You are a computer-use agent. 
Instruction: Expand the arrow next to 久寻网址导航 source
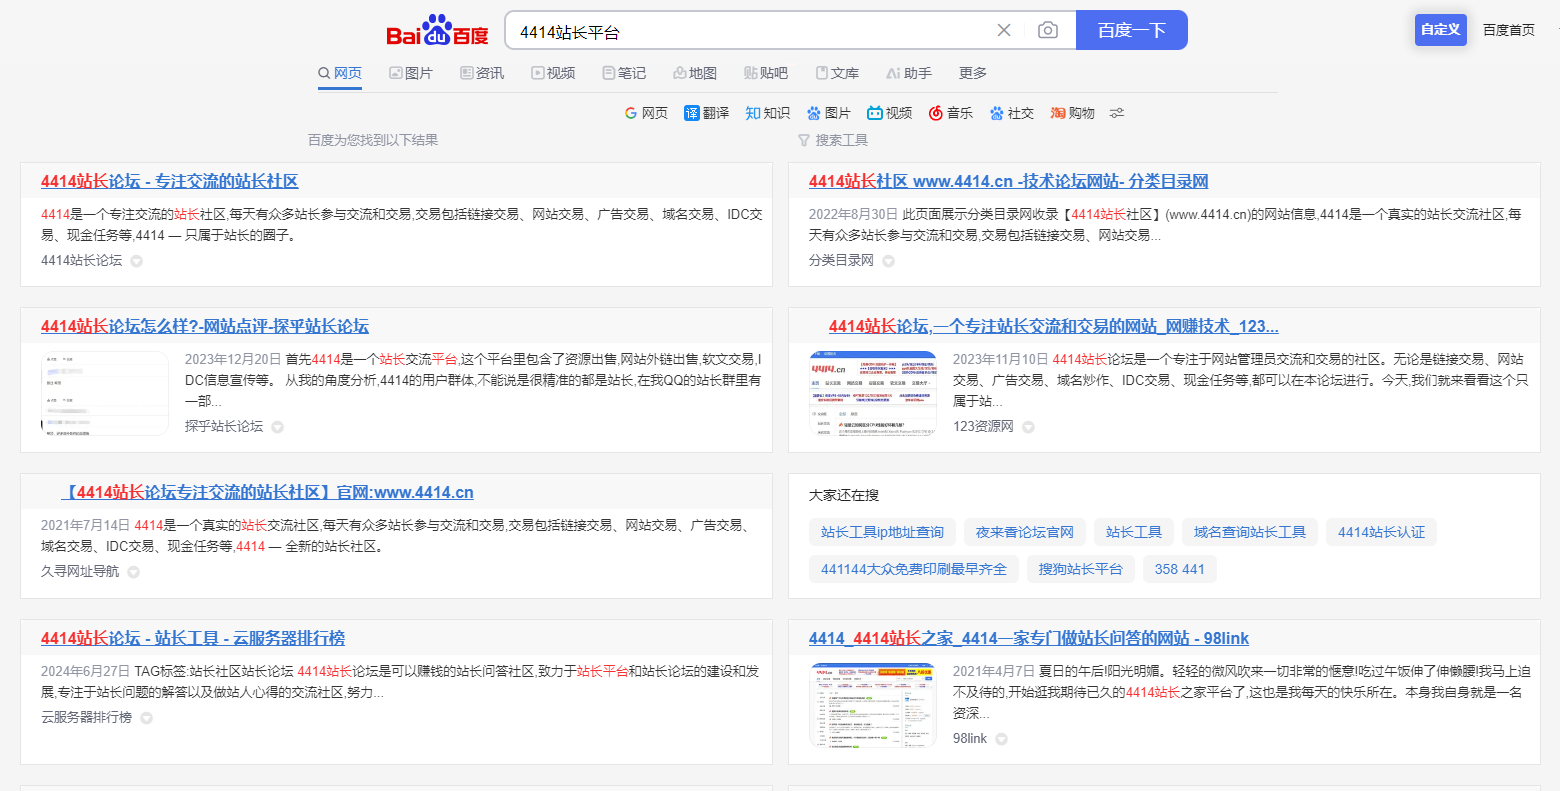click(x=133, y=572)
